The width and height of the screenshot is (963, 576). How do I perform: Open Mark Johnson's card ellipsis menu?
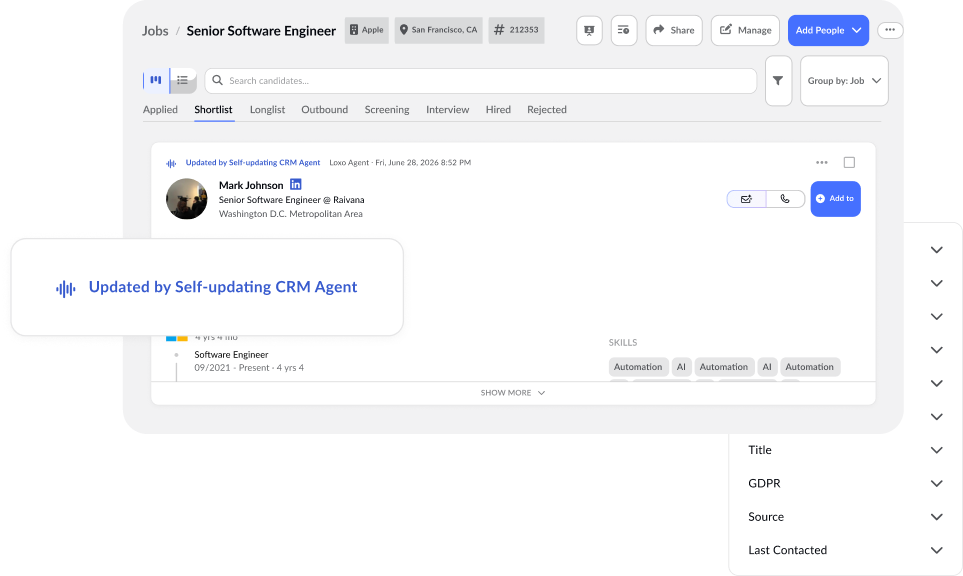[822, 163]
